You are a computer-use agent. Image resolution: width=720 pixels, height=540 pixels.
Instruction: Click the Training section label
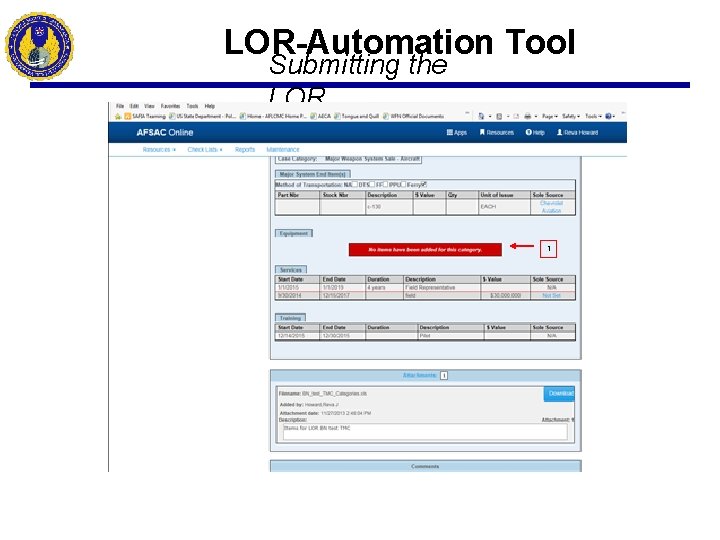(x=290, y=318)
